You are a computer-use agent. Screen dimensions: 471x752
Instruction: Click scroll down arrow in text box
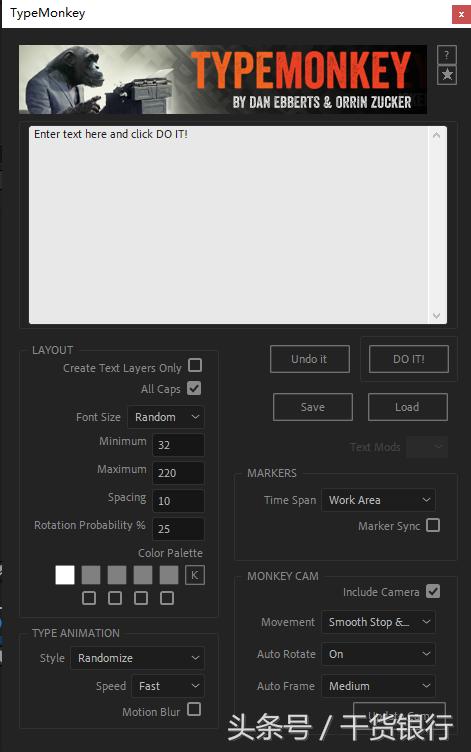point(436,315)
